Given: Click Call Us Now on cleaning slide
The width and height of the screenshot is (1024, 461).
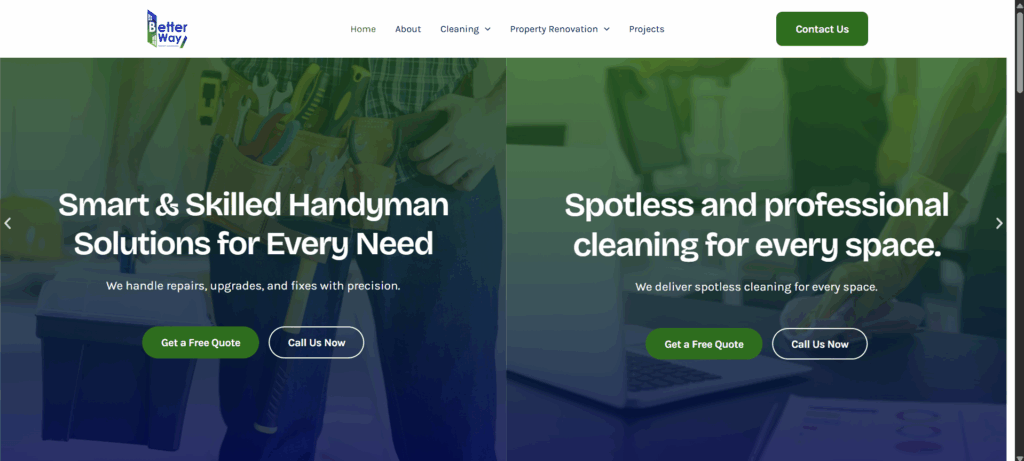Looking at the screenshot, I should click(x=820, y=344).
